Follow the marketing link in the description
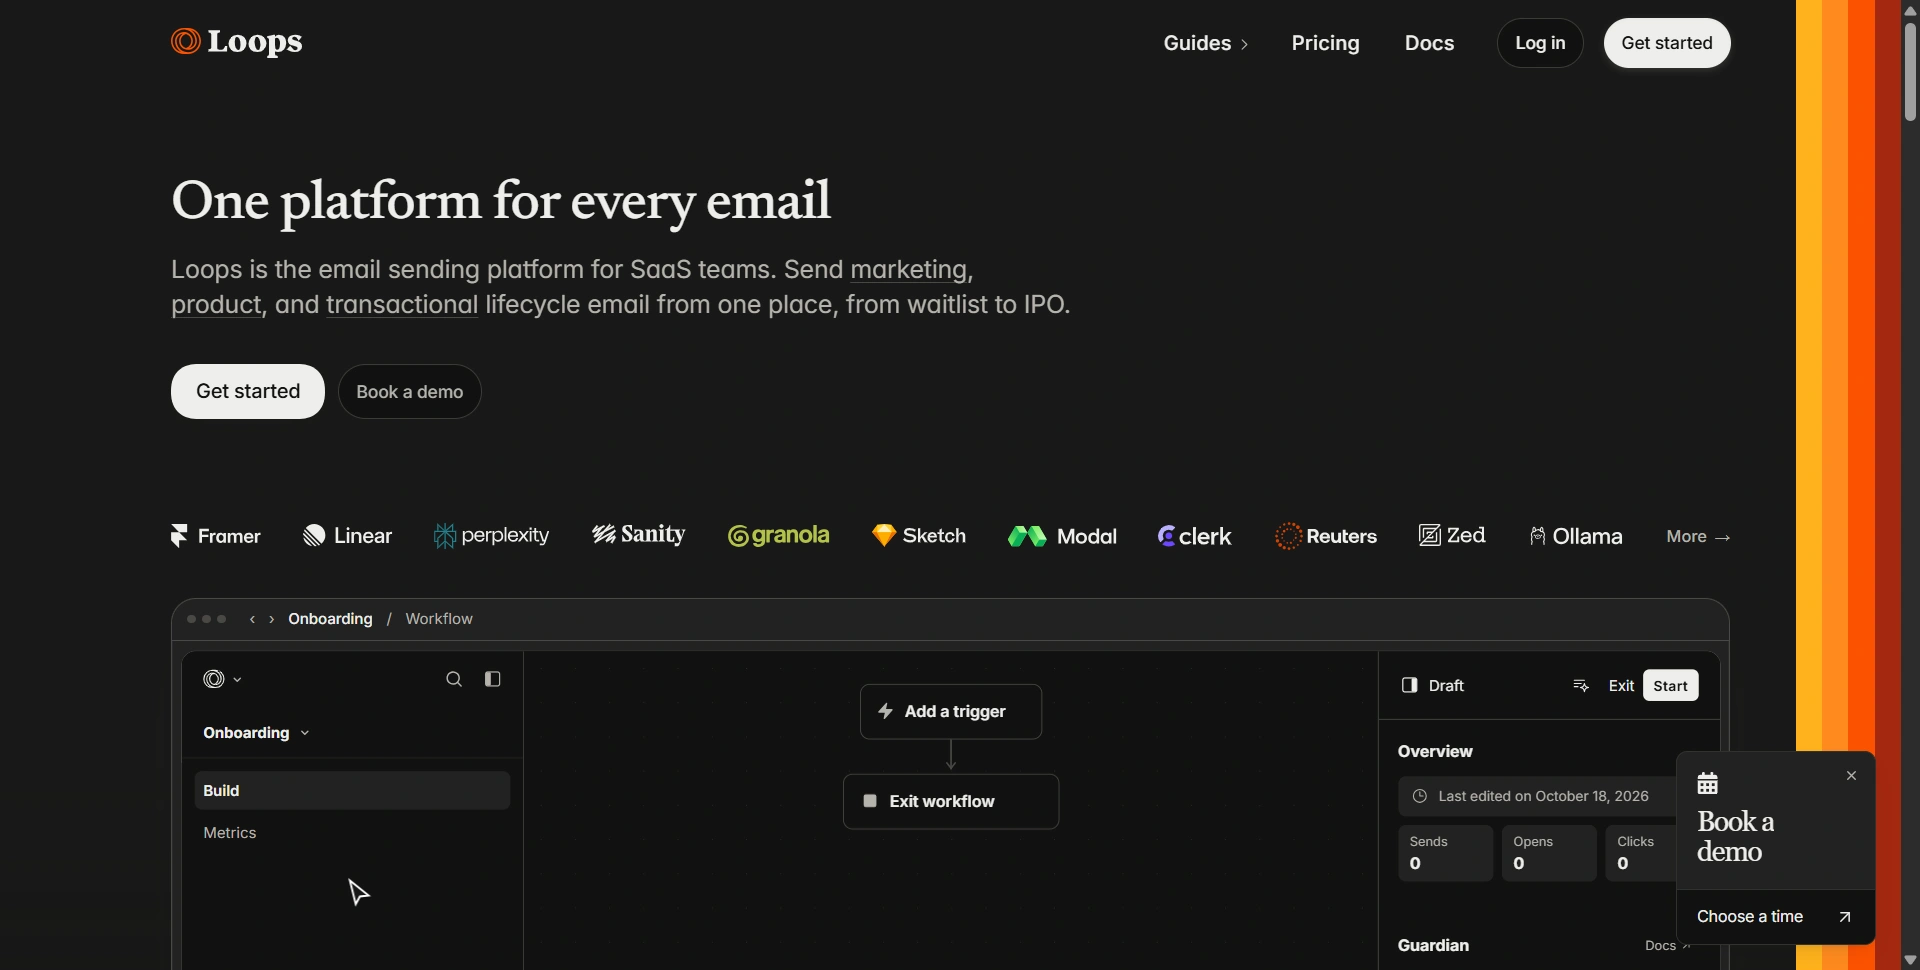1920x970 pixels. tap(908, 270)
